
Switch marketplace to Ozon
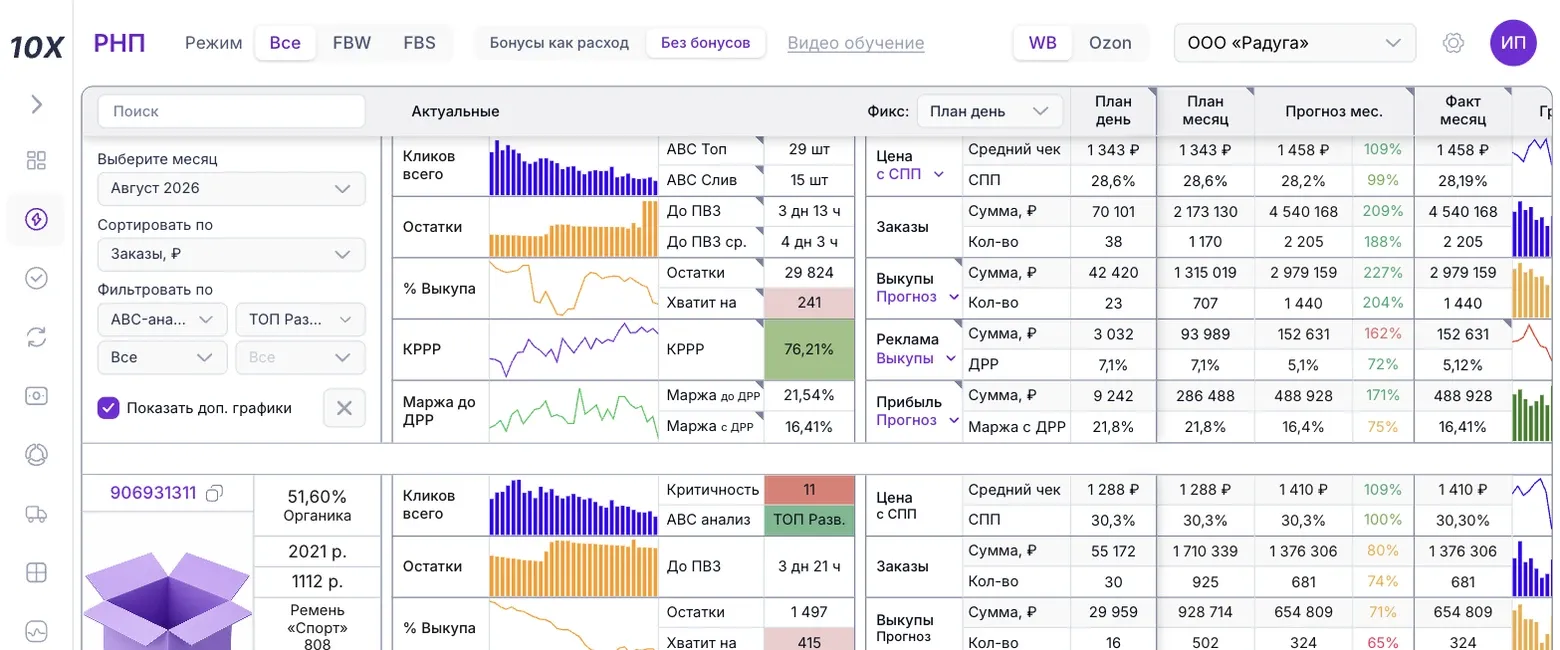coord(1110,43)
